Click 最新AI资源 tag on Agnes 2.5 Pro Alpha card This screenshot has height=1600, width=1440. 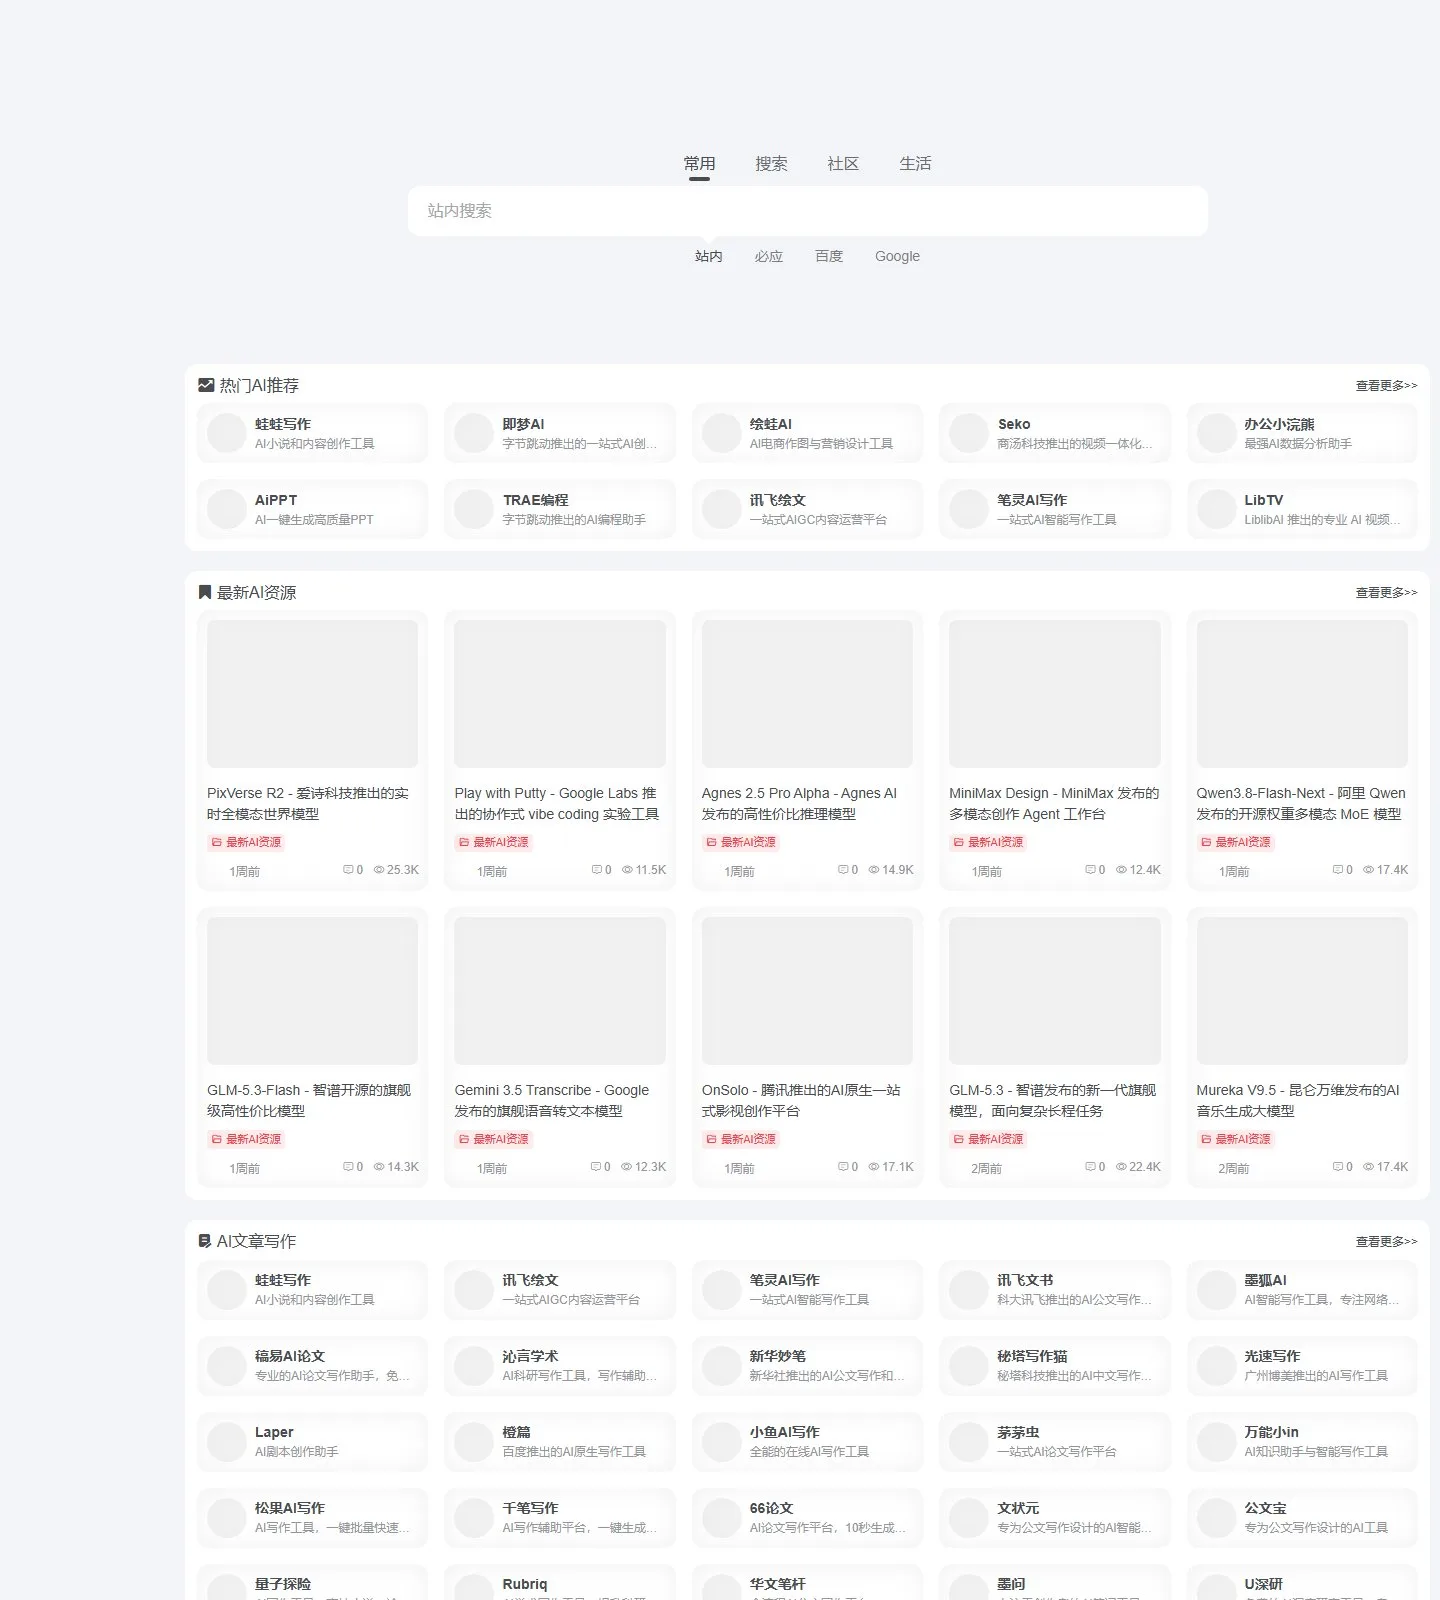(x=741, y=842)
